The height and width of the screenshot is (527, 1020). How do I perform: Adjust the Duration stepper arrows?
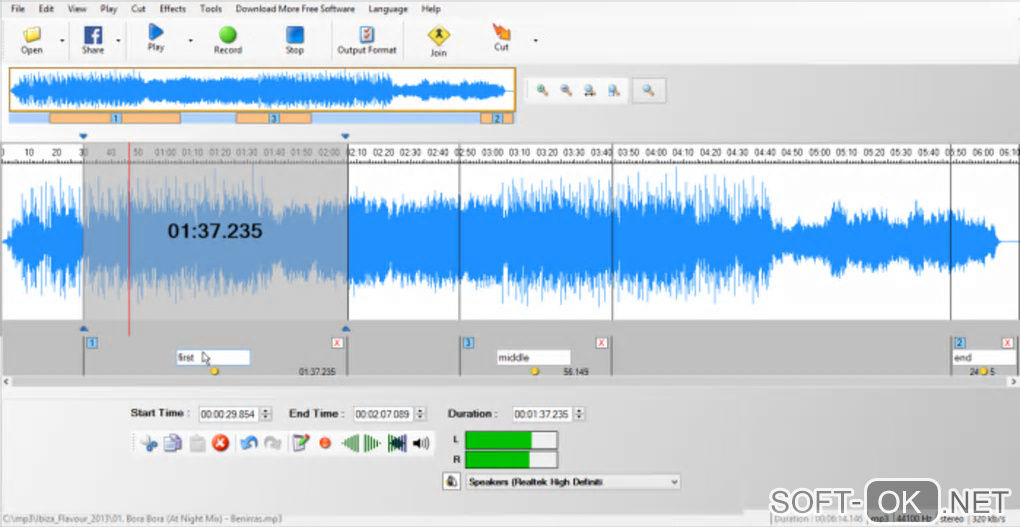coord(579,414)
